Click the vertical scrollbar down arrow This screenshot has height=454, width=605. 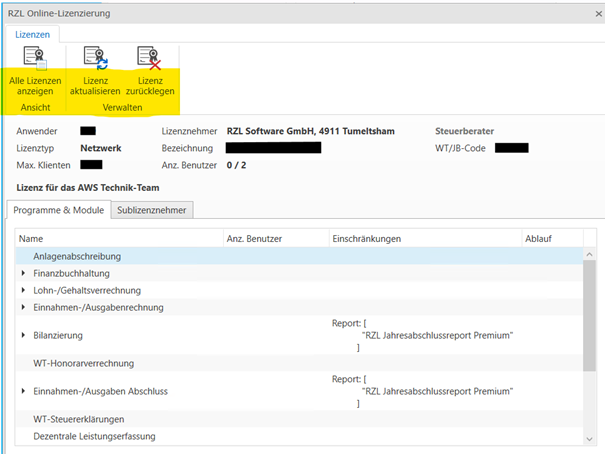591,438
